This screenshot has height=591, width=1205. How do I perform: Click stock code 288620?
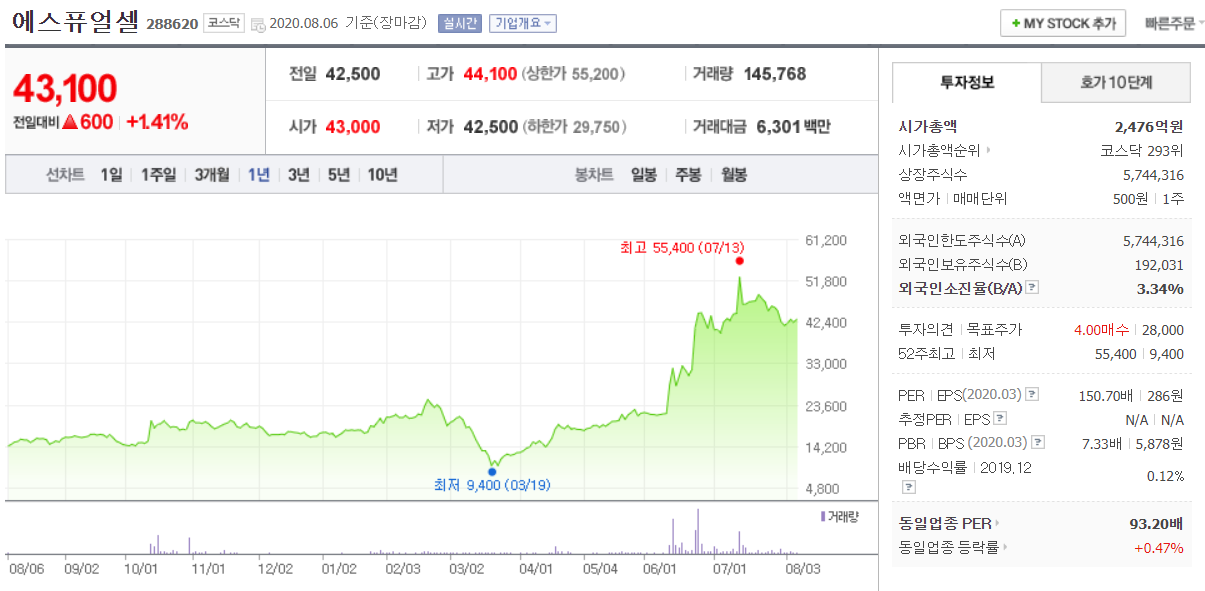click(x=172, y=24)
